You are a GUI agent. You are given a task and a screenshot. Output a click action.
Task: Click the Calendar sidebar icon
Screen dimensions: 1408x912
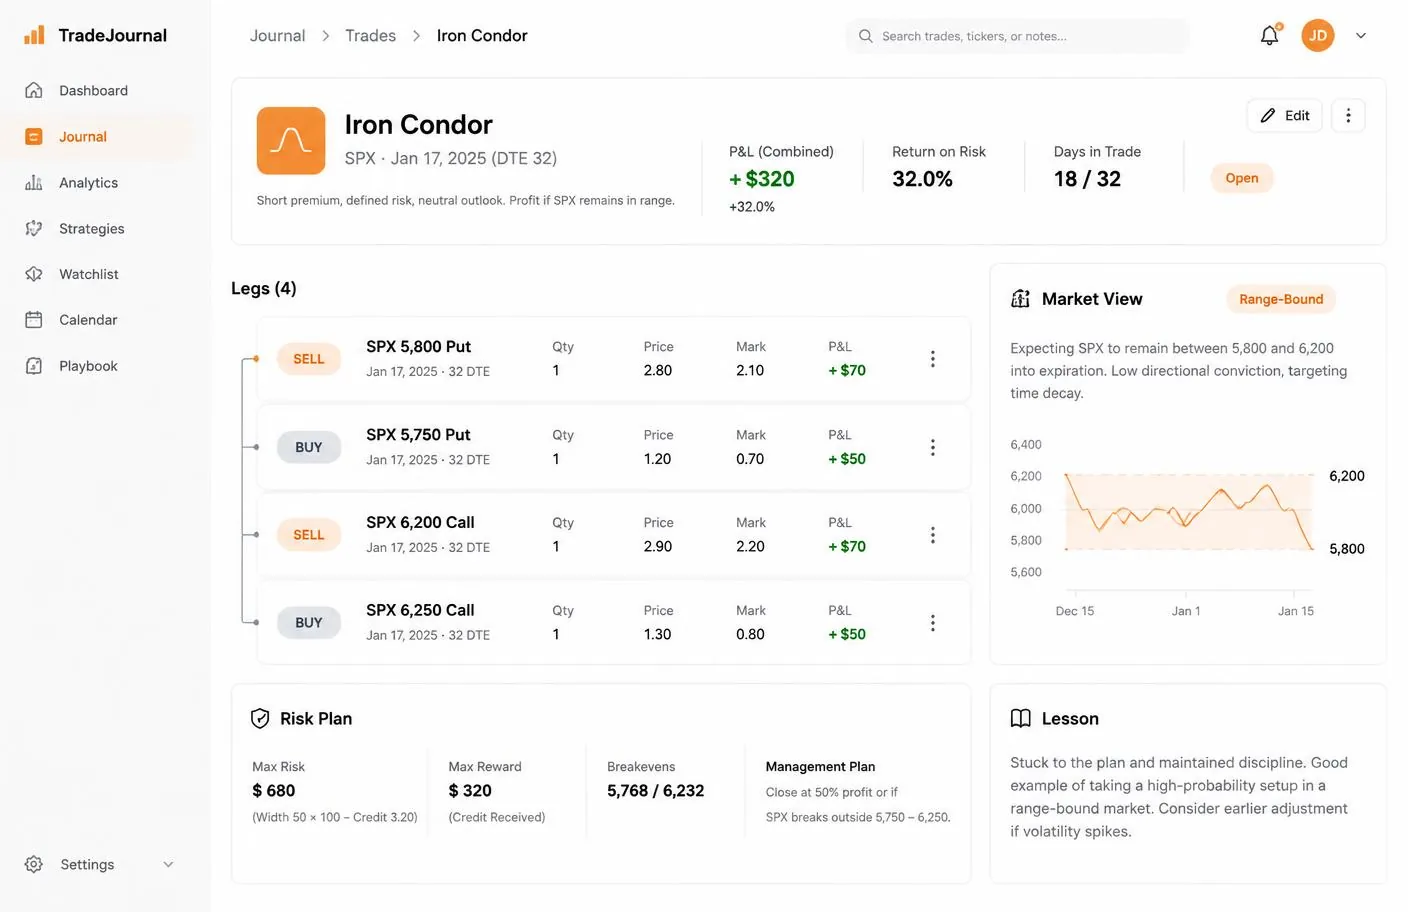pyautogui.click(x=34, y=320)
